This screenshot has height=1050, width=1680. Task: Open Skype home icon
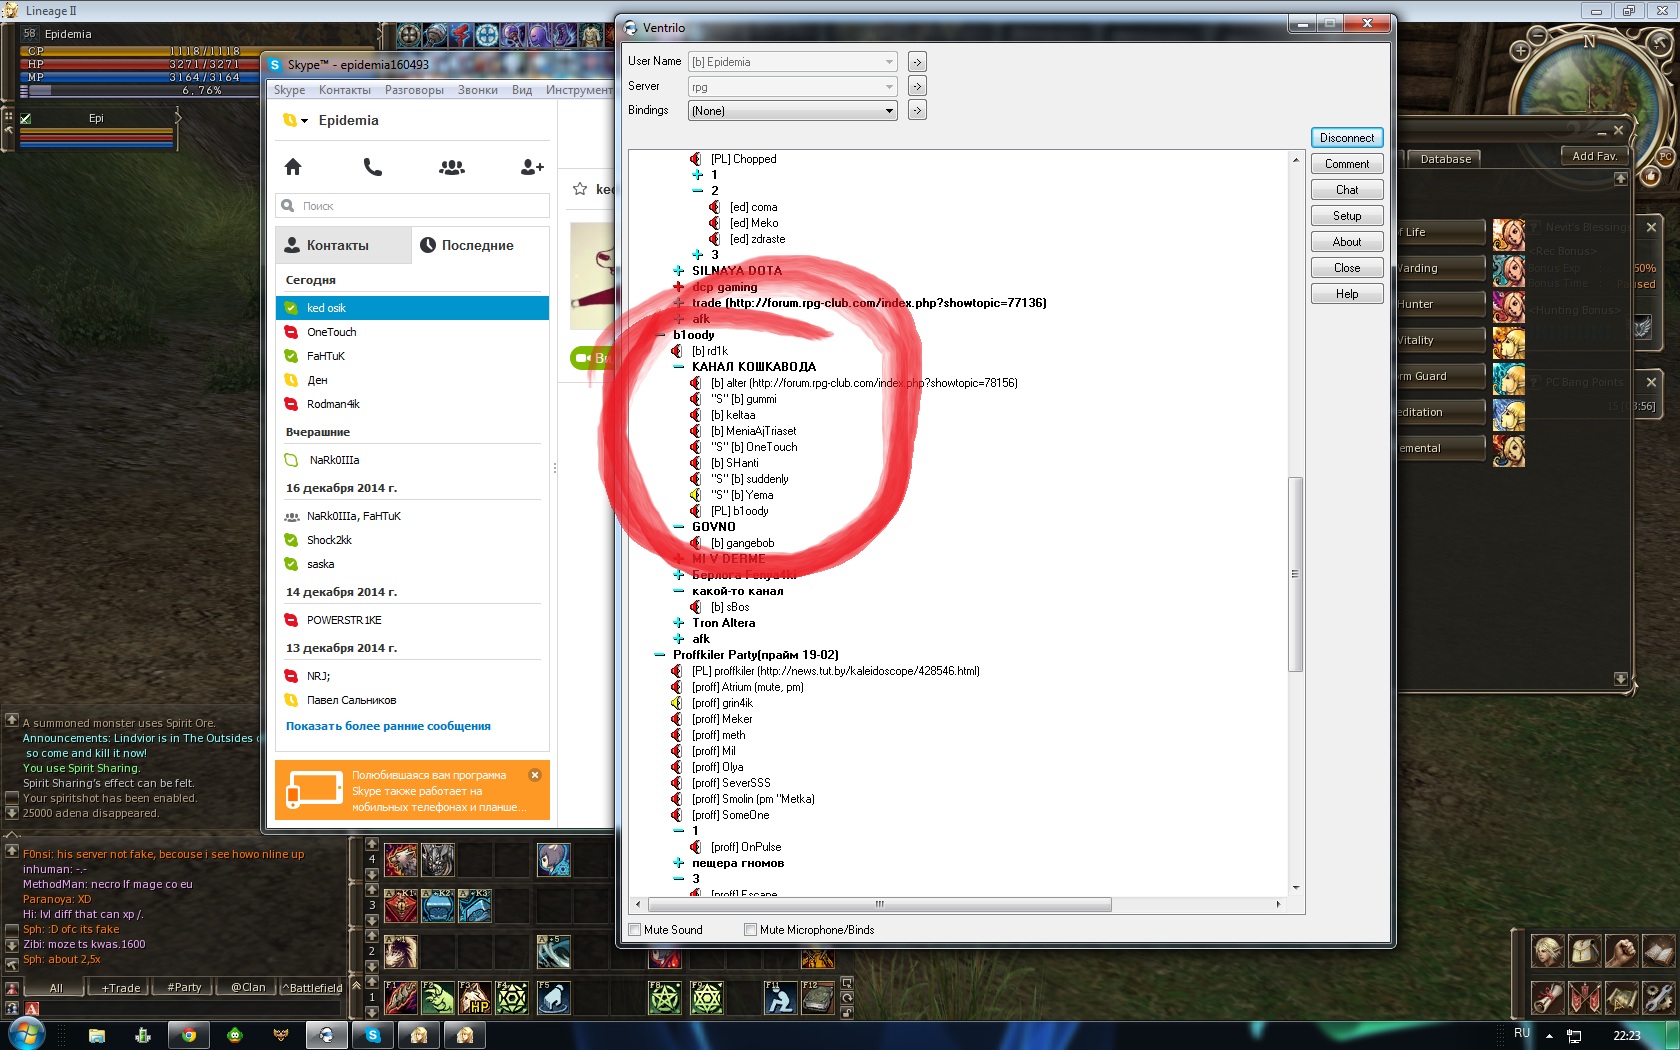[x=293, y=167]
